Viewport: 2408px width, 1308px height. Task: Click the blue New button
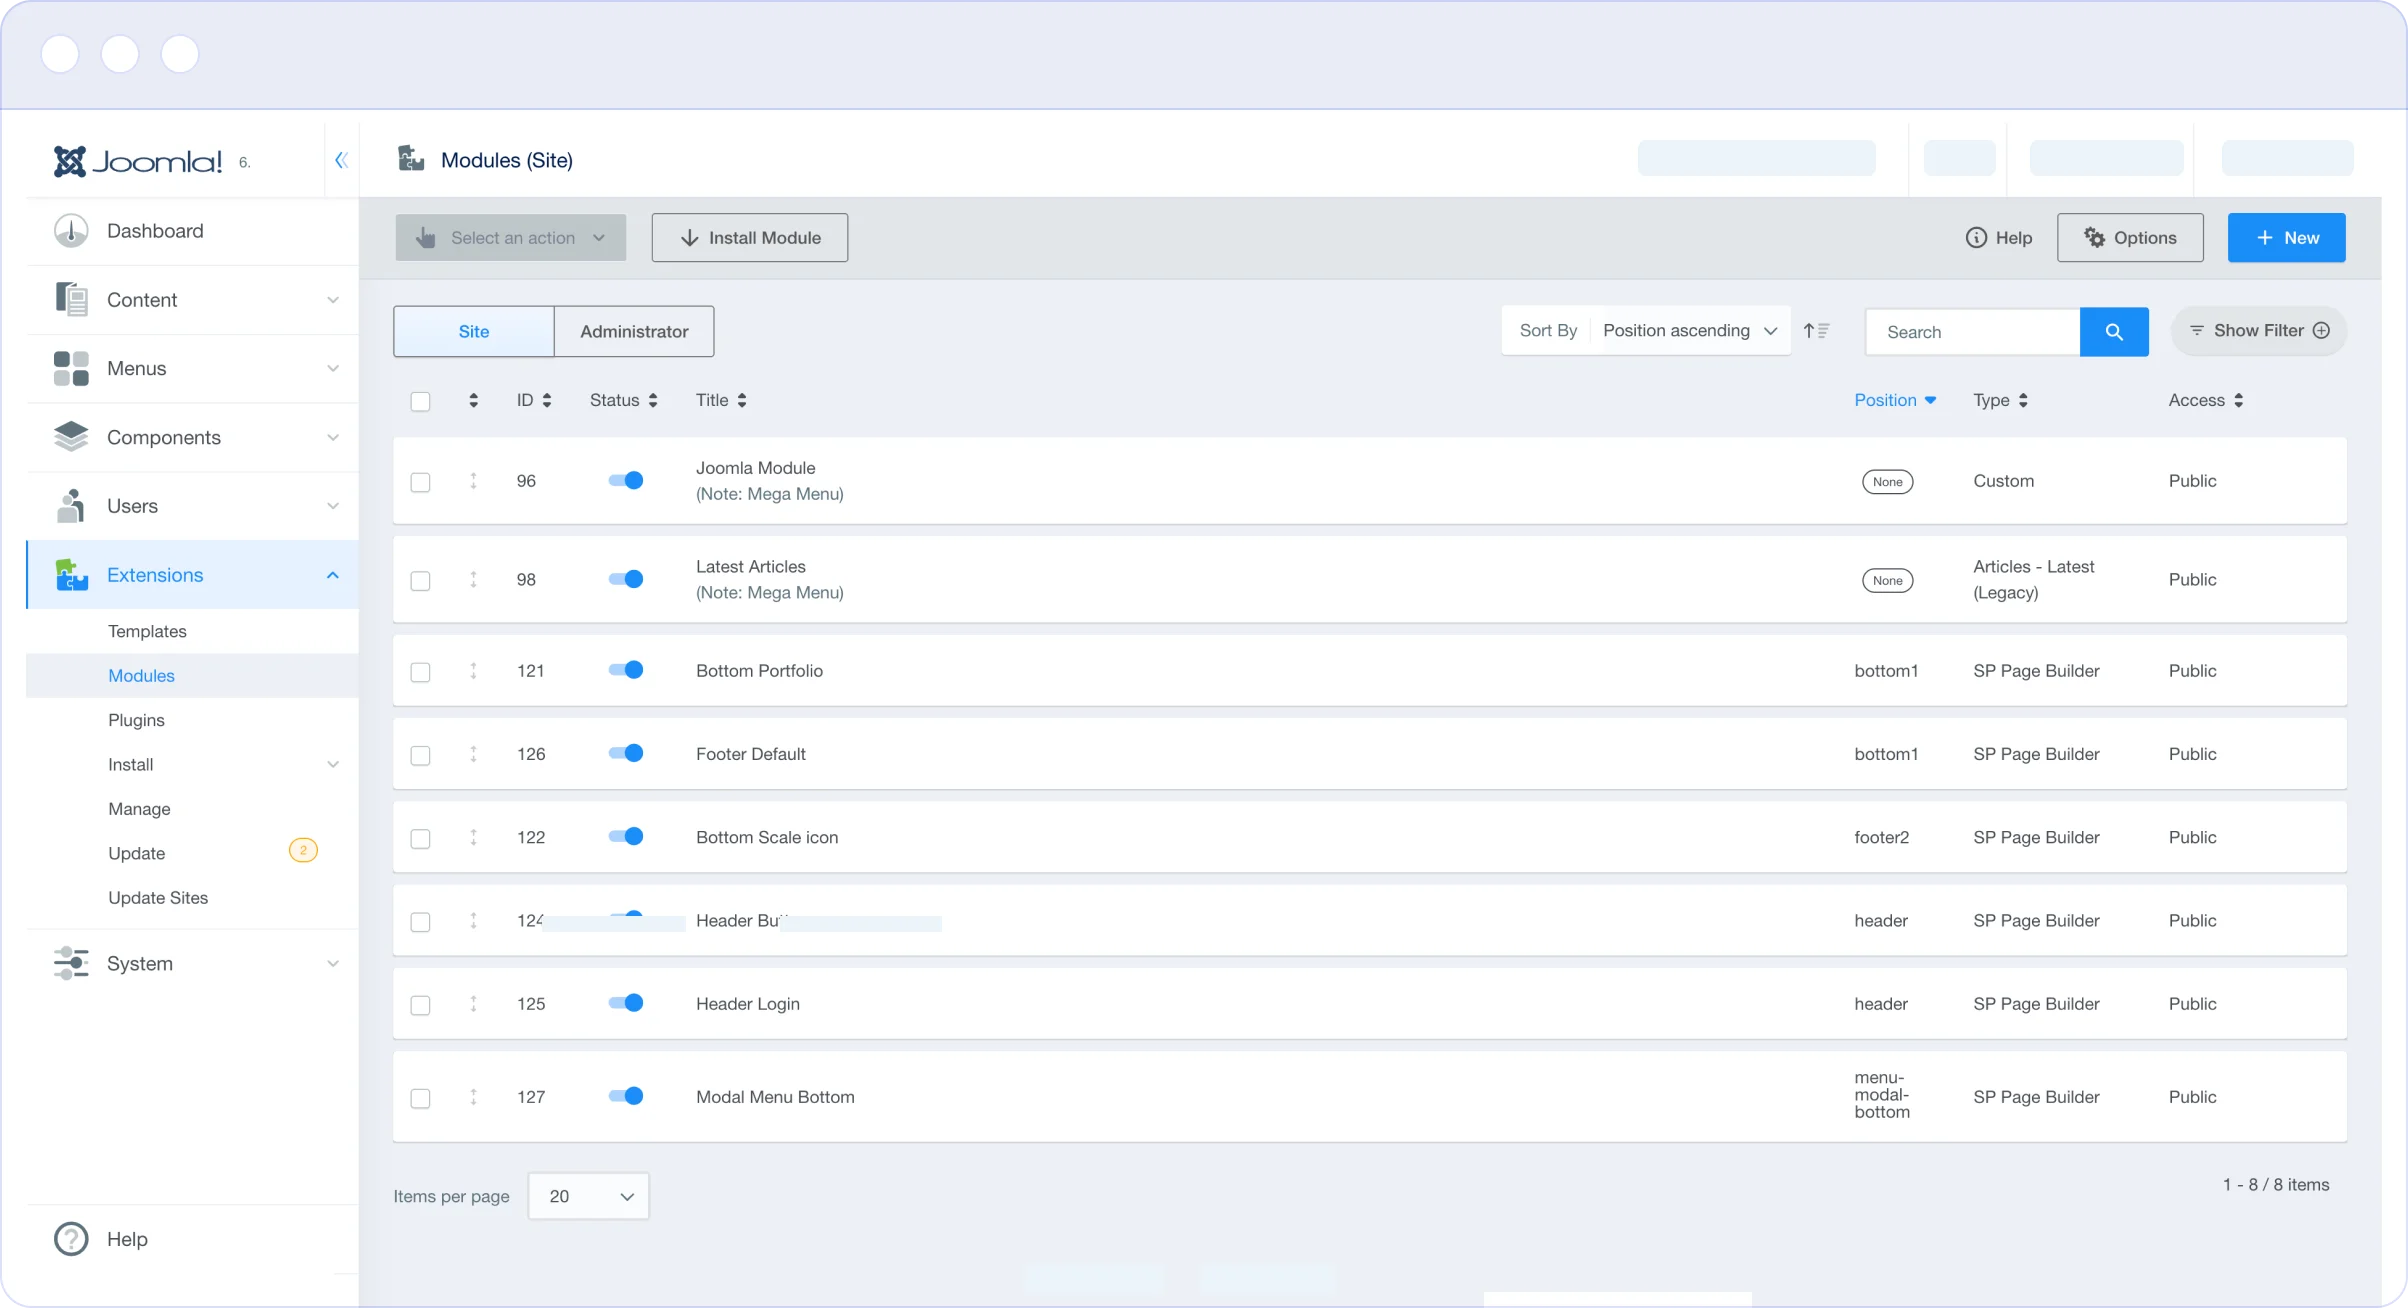pos(2286,238)
